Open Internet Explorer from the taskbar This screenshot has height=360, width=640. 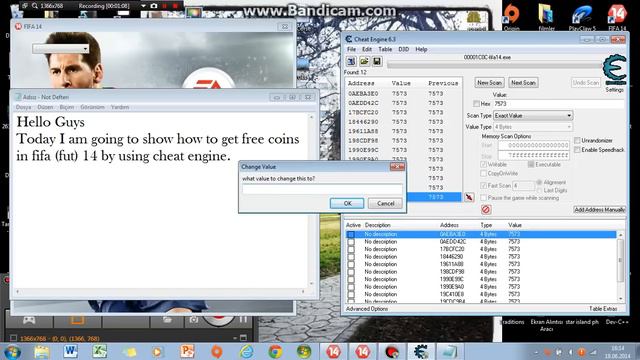[246, 351]
